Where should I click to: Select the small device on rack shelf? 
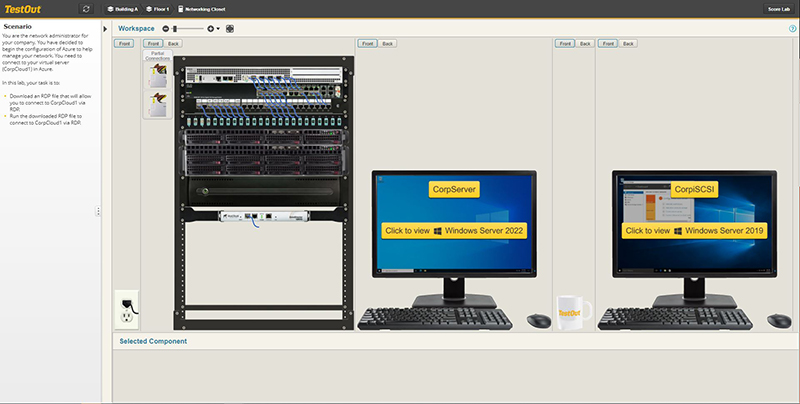[x=264, y=216]
